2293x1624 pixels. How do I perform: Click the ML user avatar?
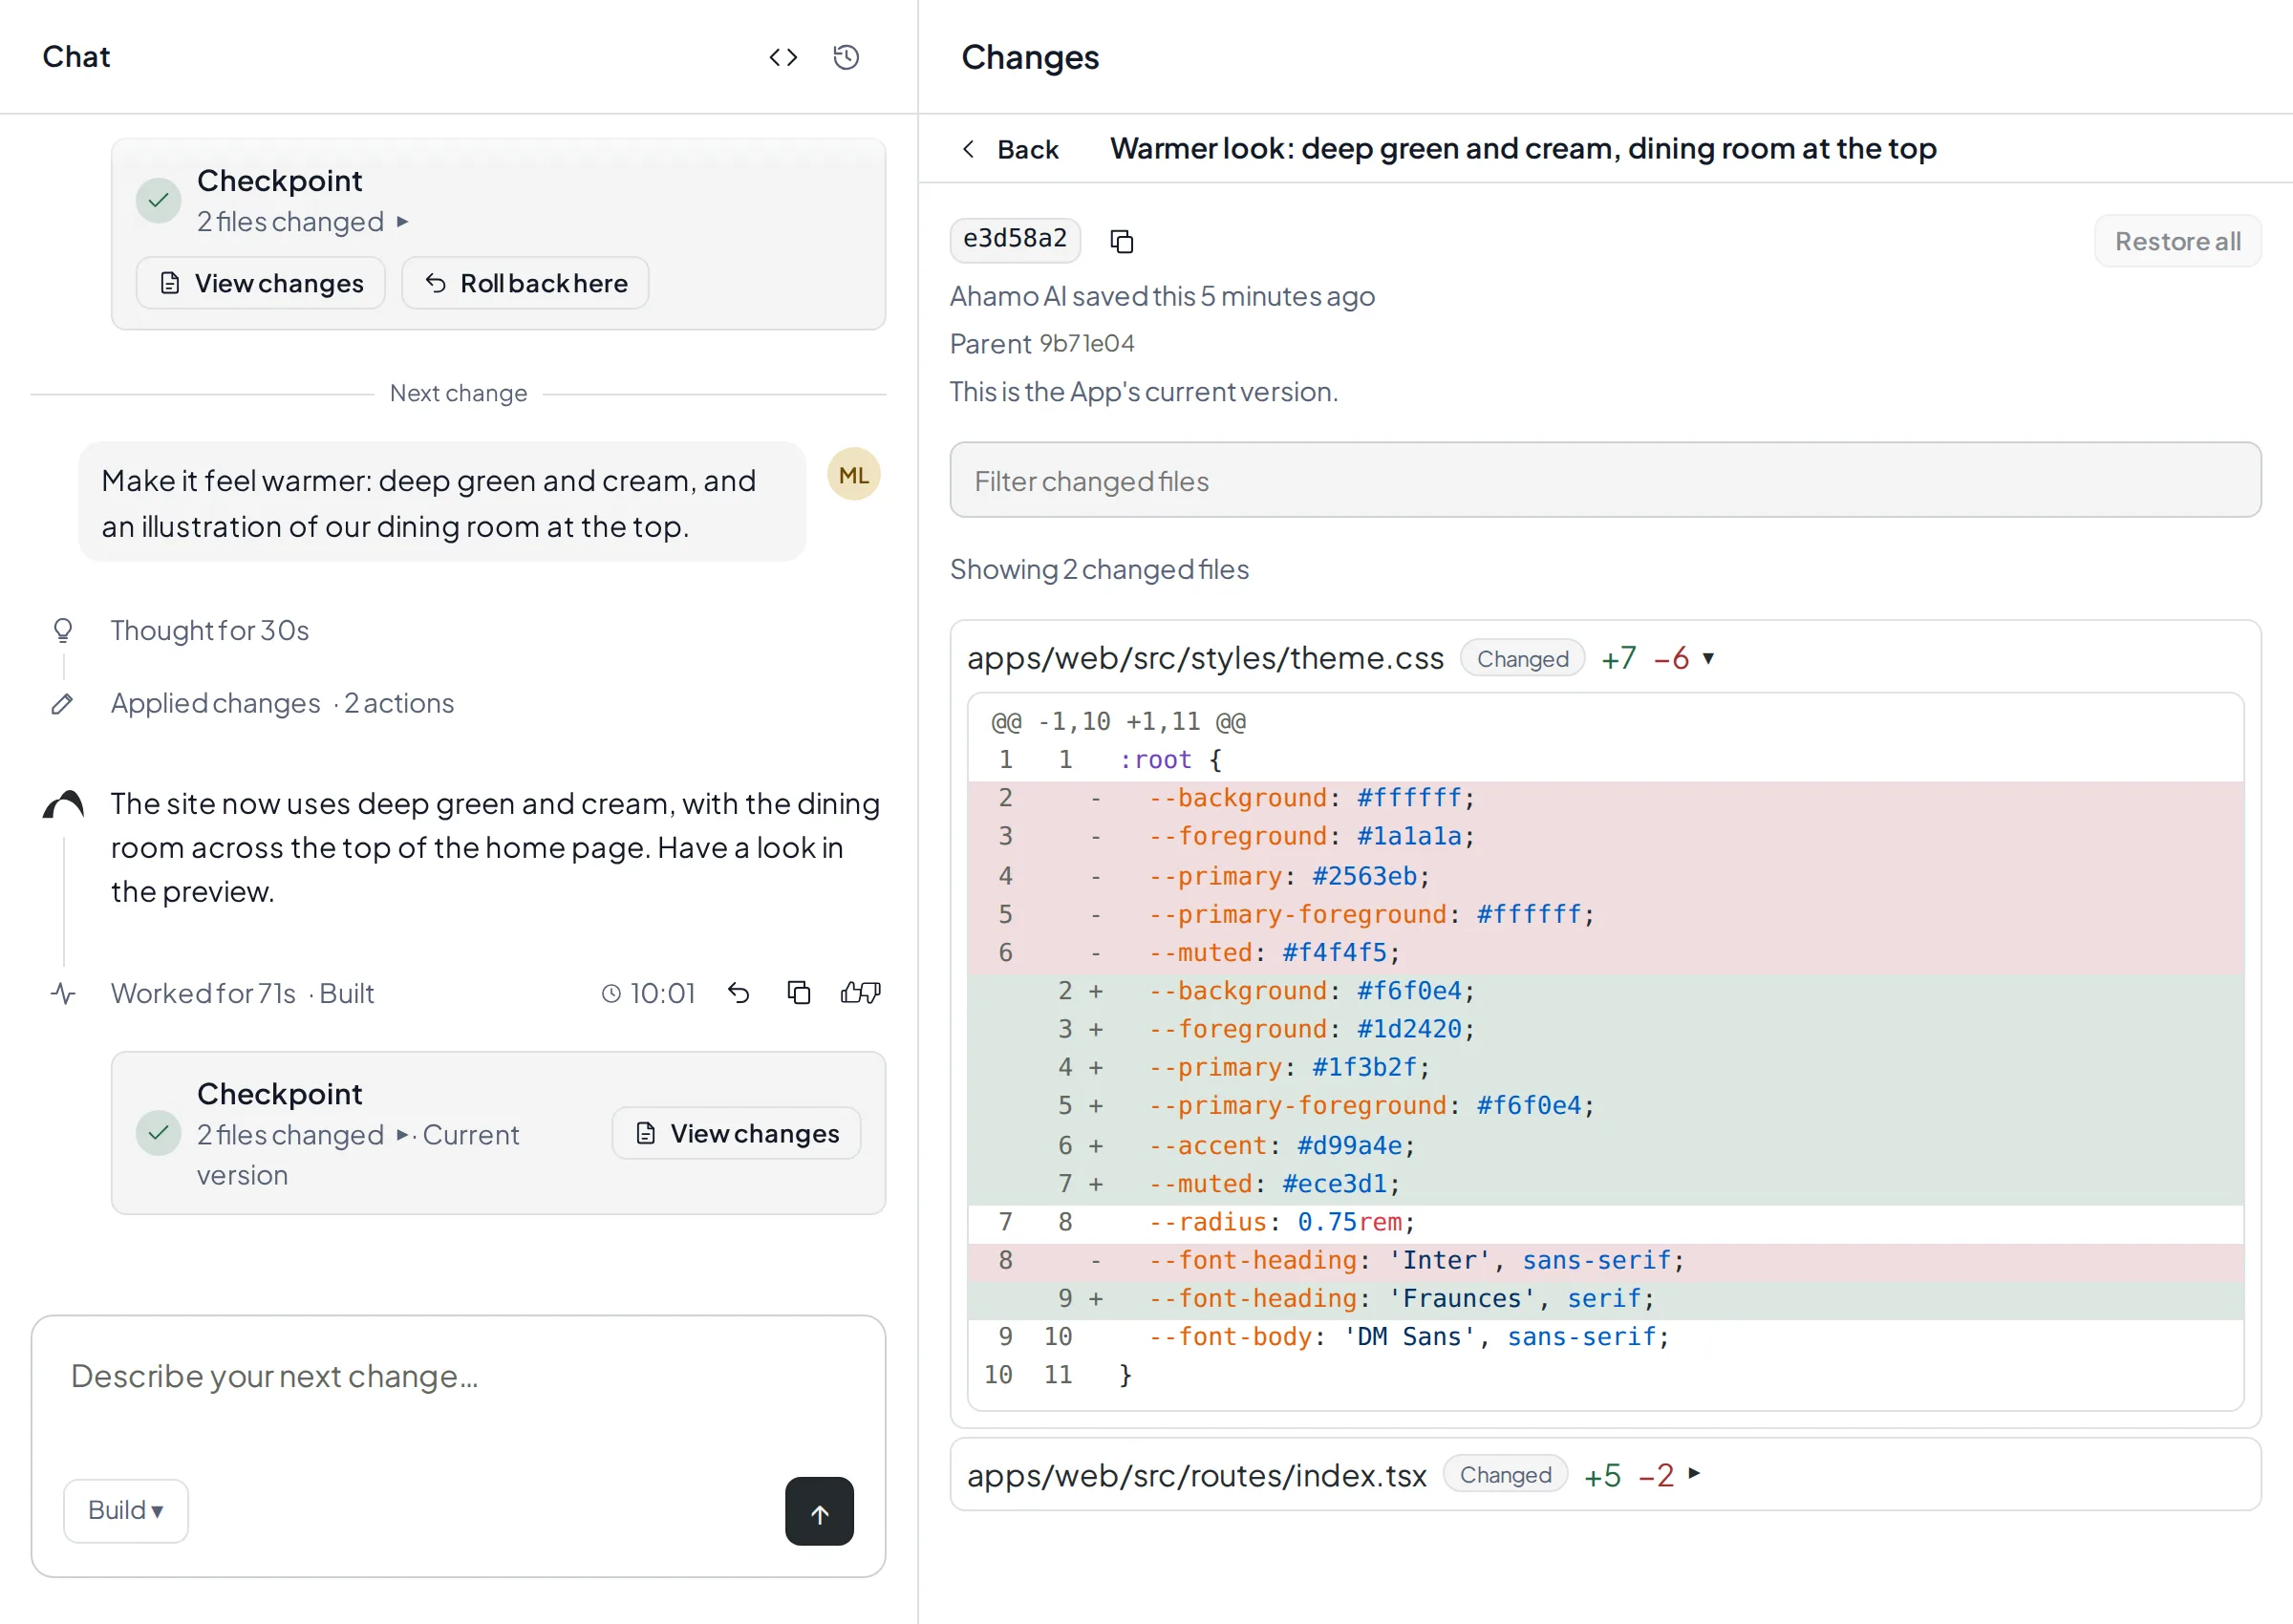click(x=854, y=475)
